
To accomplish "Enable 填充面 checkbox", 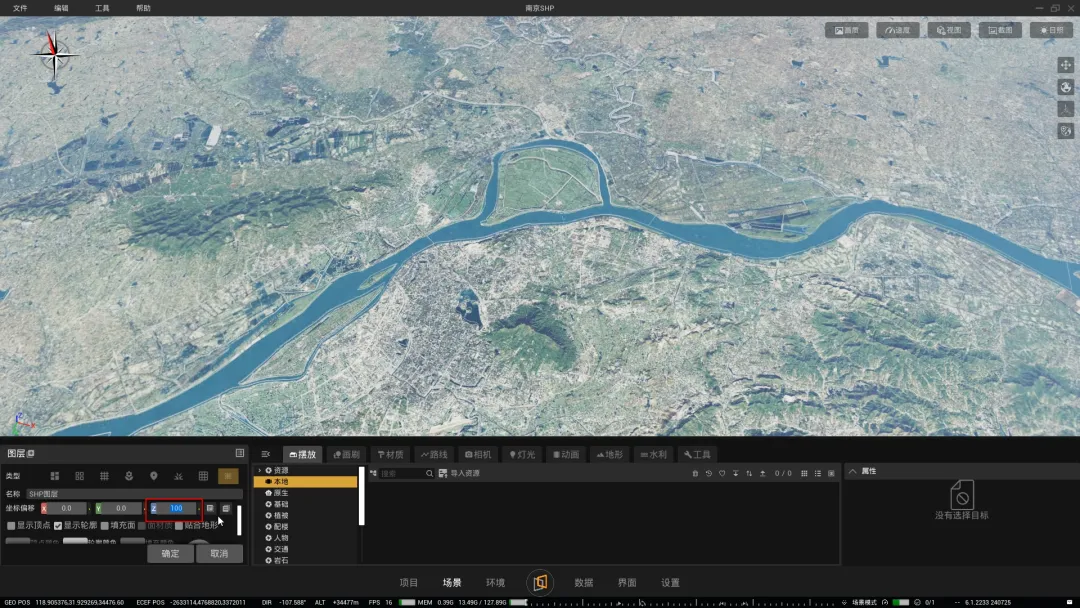I will [105, 525].
